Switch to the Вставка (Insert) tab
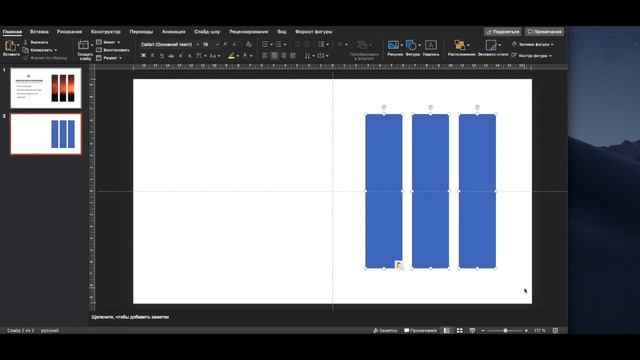The height and width of the screenshot is (360, 640). pyautogui.click(x=39, y=31)
